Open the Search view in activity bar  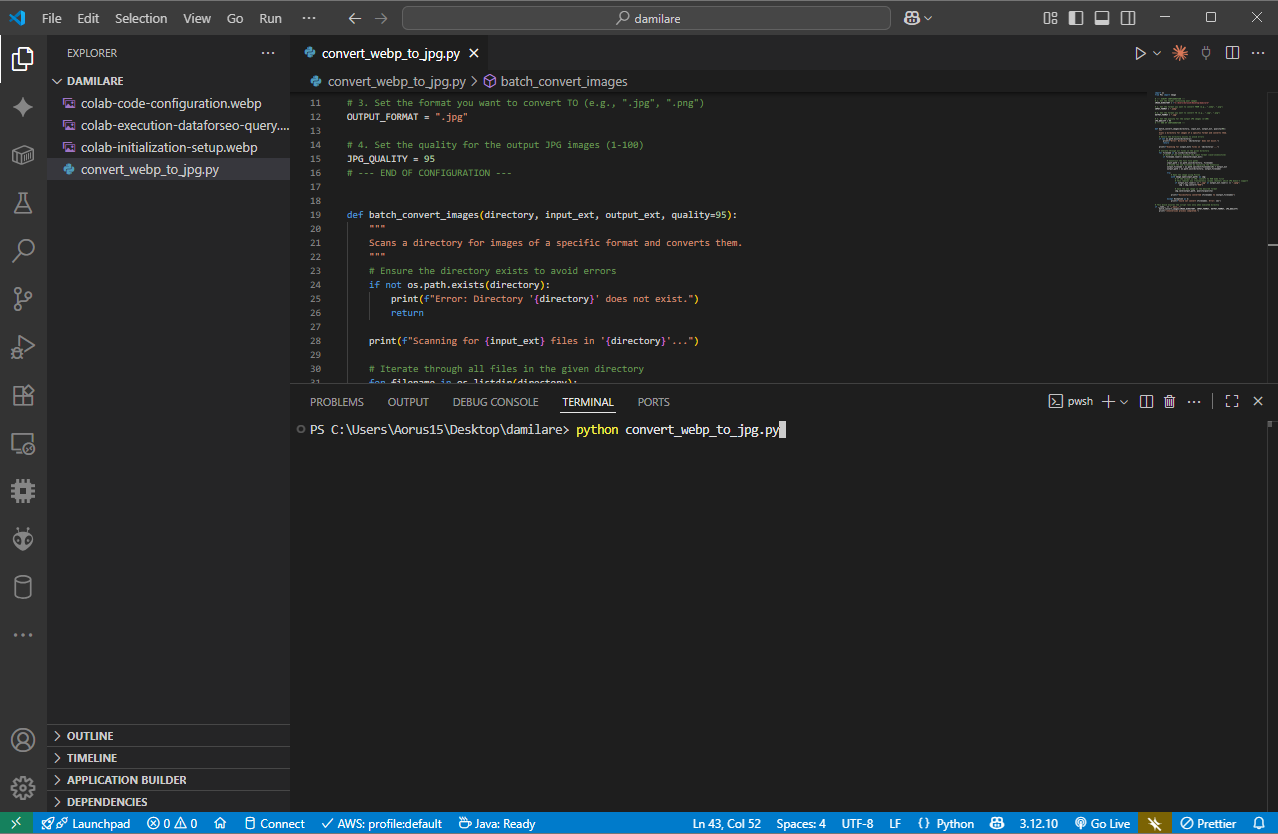coord(22,251)
